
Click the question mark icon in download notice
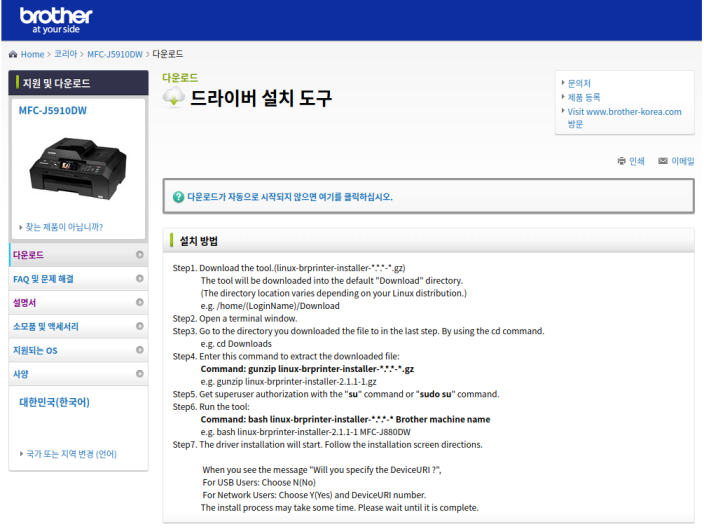(x=178, y=197)
